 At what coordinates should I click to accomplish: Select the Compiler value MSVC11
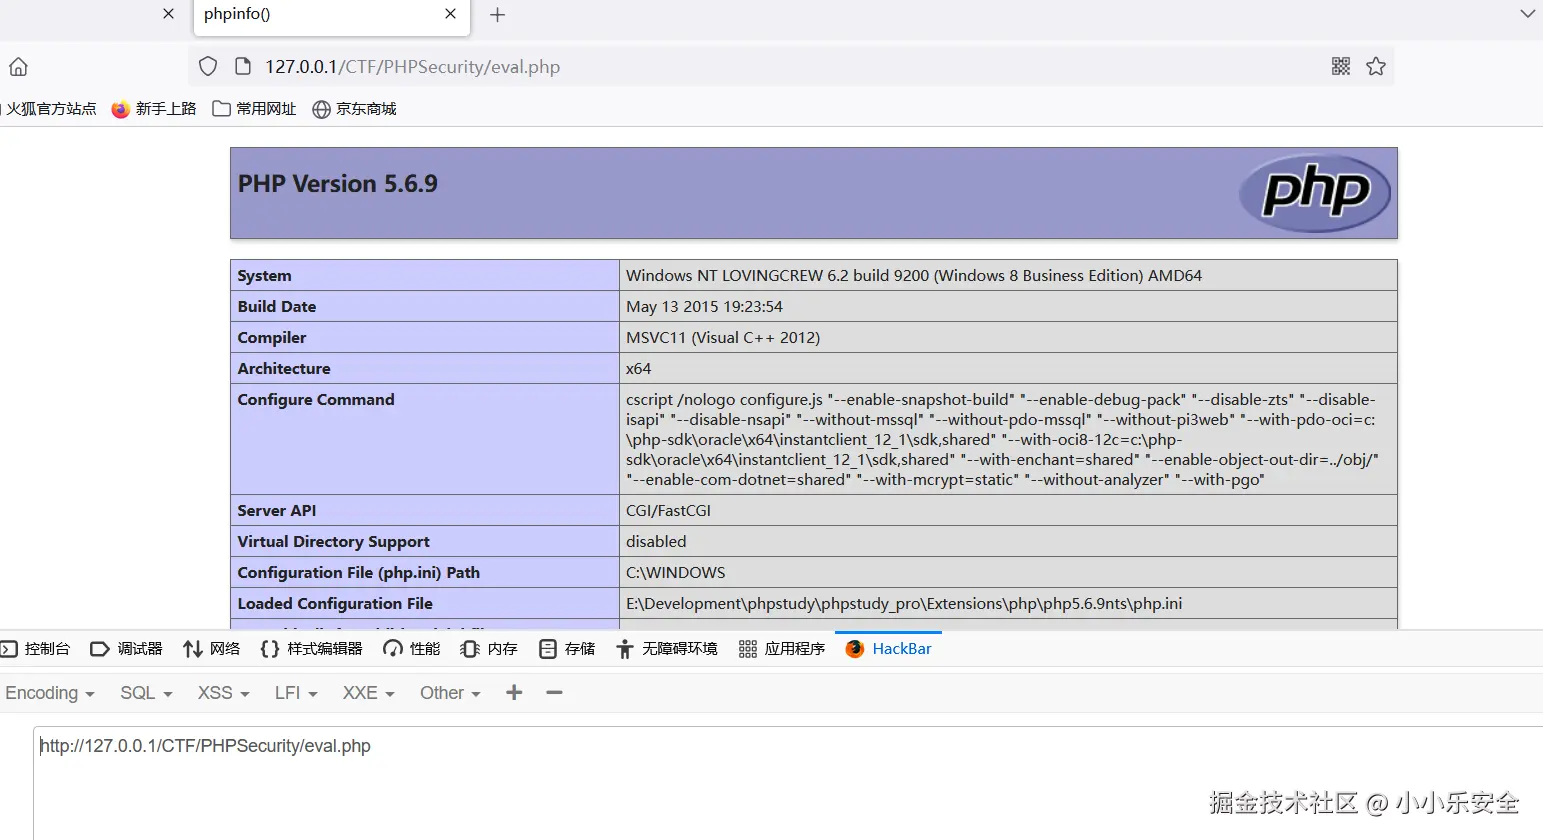tap(723, 338)
